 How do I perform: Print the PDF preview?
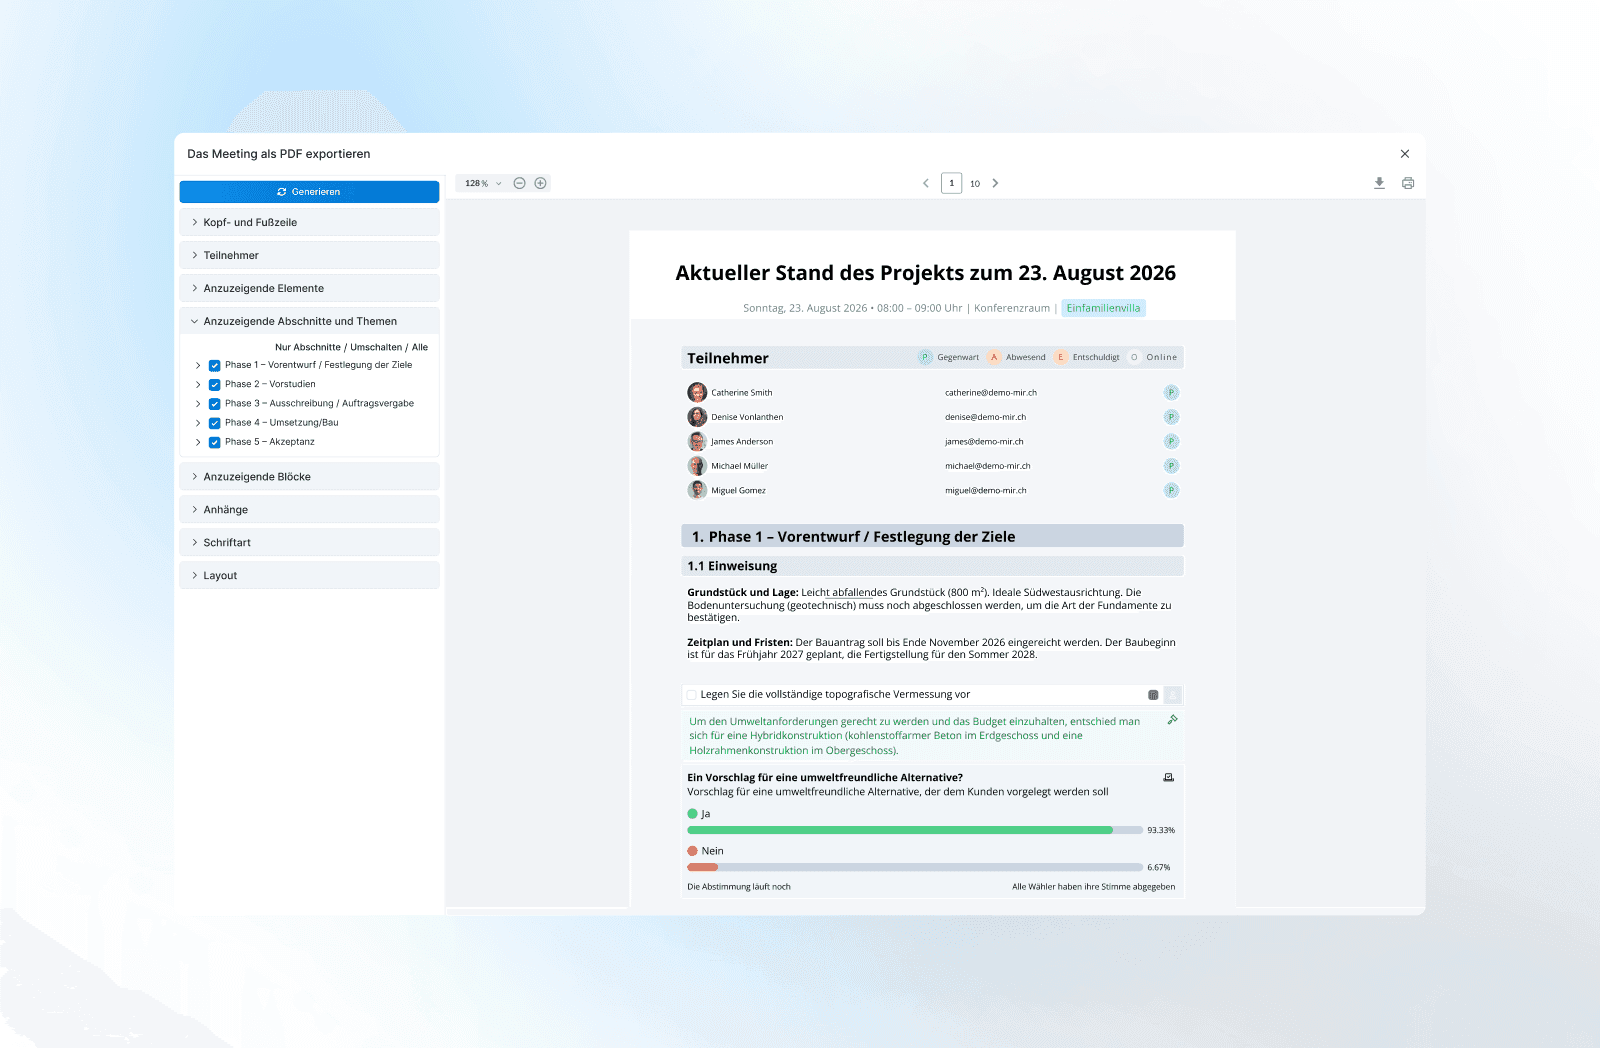pyautogui.click(x=1408, y=183)
